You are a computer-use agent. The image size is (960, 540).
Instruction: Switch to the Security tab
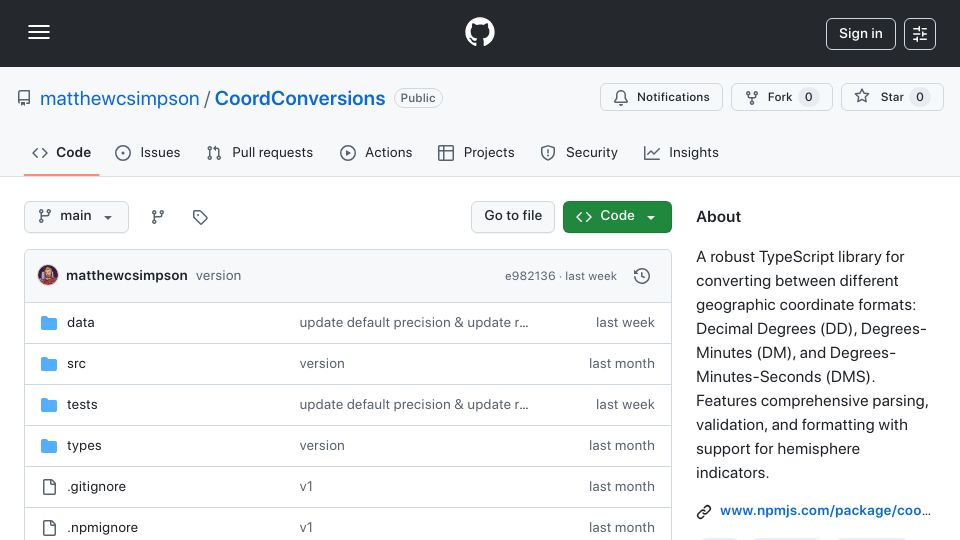click(x=579, y=152)
